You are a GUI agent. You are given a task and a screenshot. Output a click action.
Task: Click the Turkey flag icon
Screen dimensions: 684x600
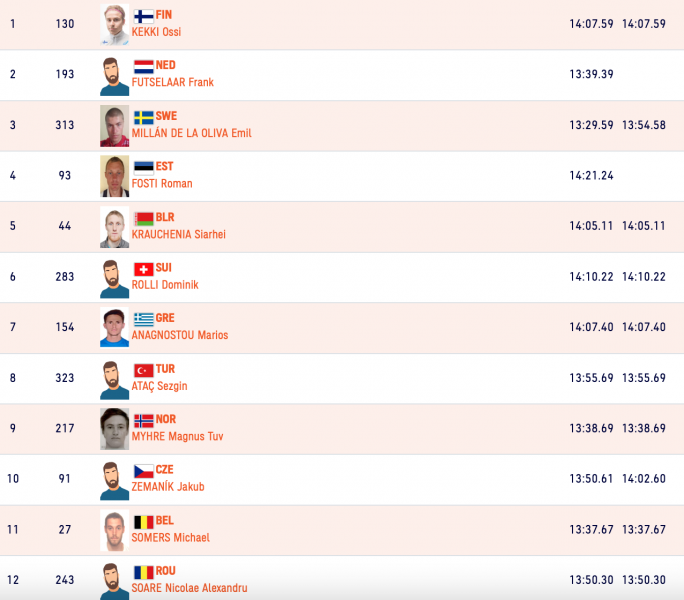coord(144,370)
